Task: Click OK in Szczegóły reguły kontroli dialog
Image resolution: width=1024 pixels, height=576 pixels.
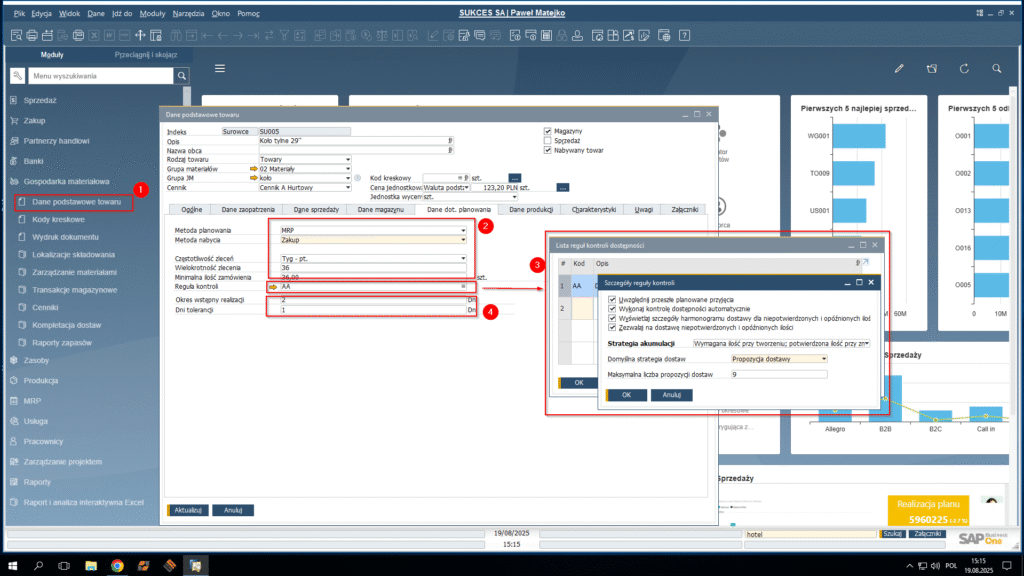Action: (626, 395)
